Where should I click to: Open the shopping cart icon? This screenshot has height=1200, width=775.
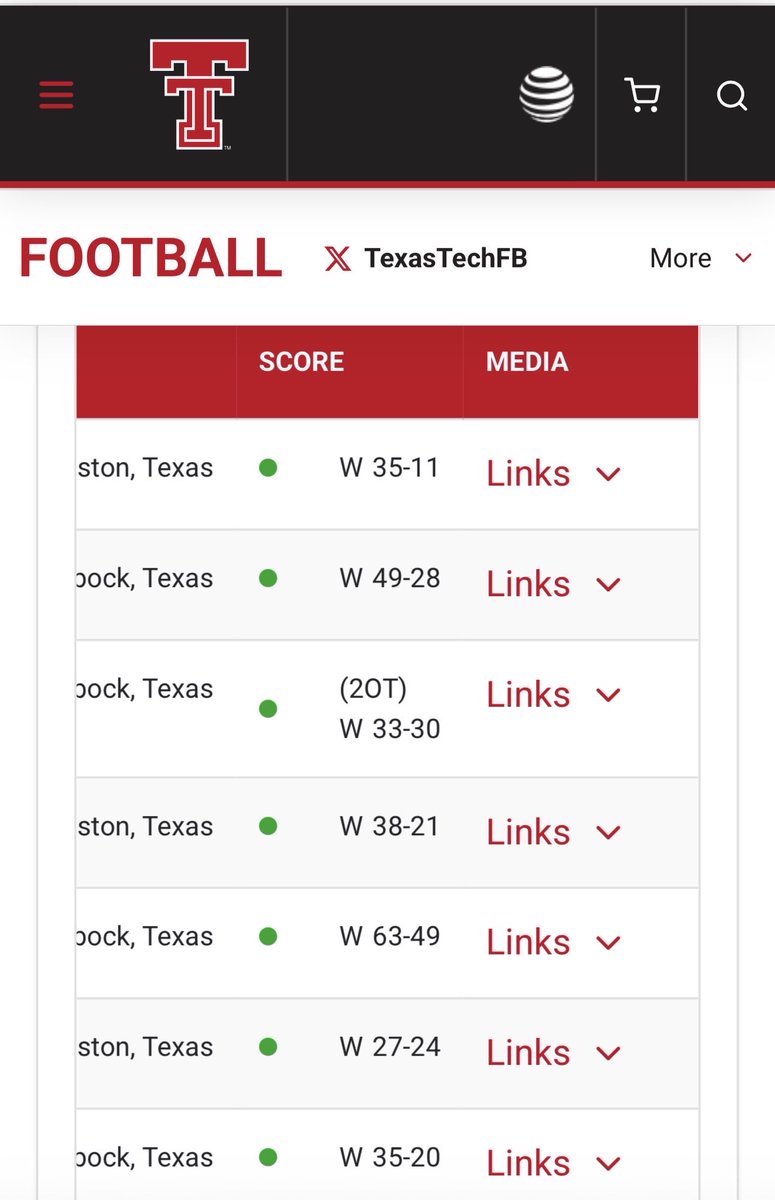[642, 96]
